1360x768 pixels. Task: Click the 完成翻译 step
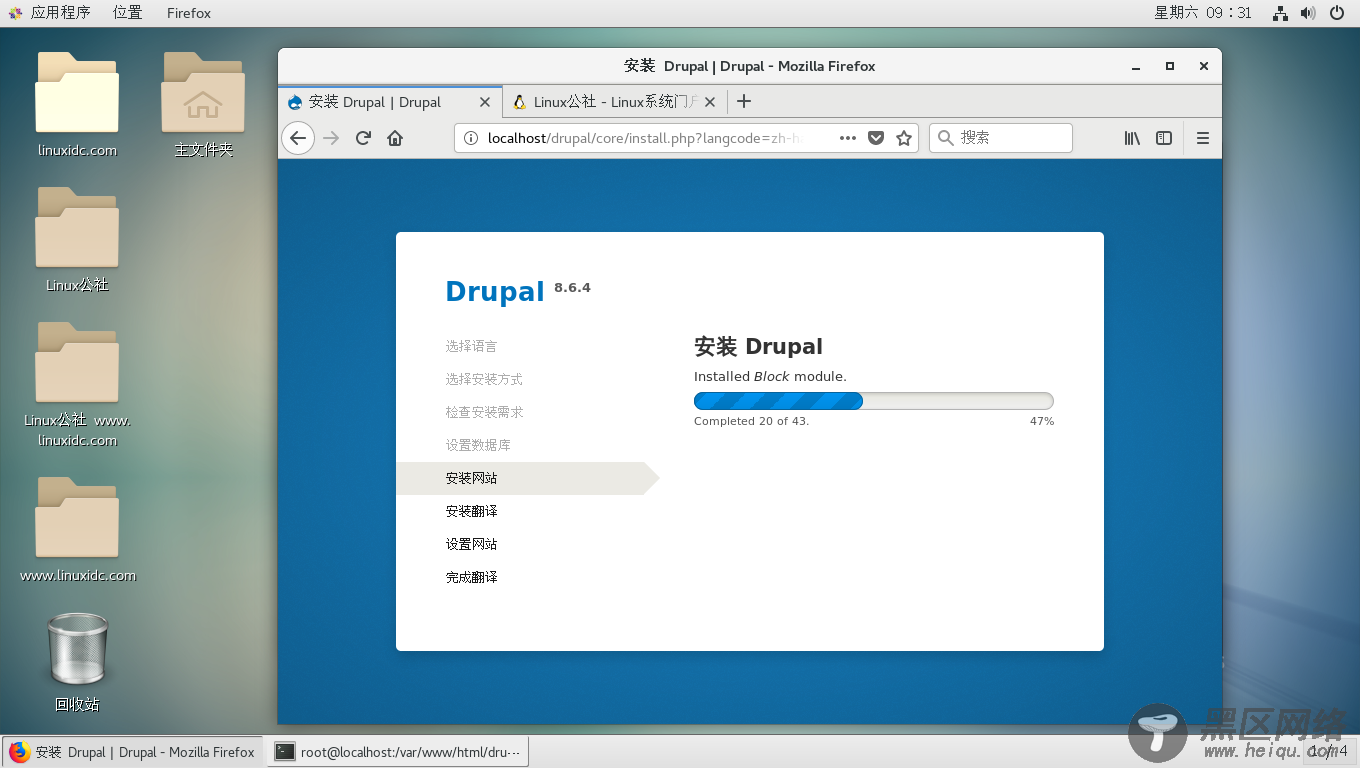(x=471, y=577)
